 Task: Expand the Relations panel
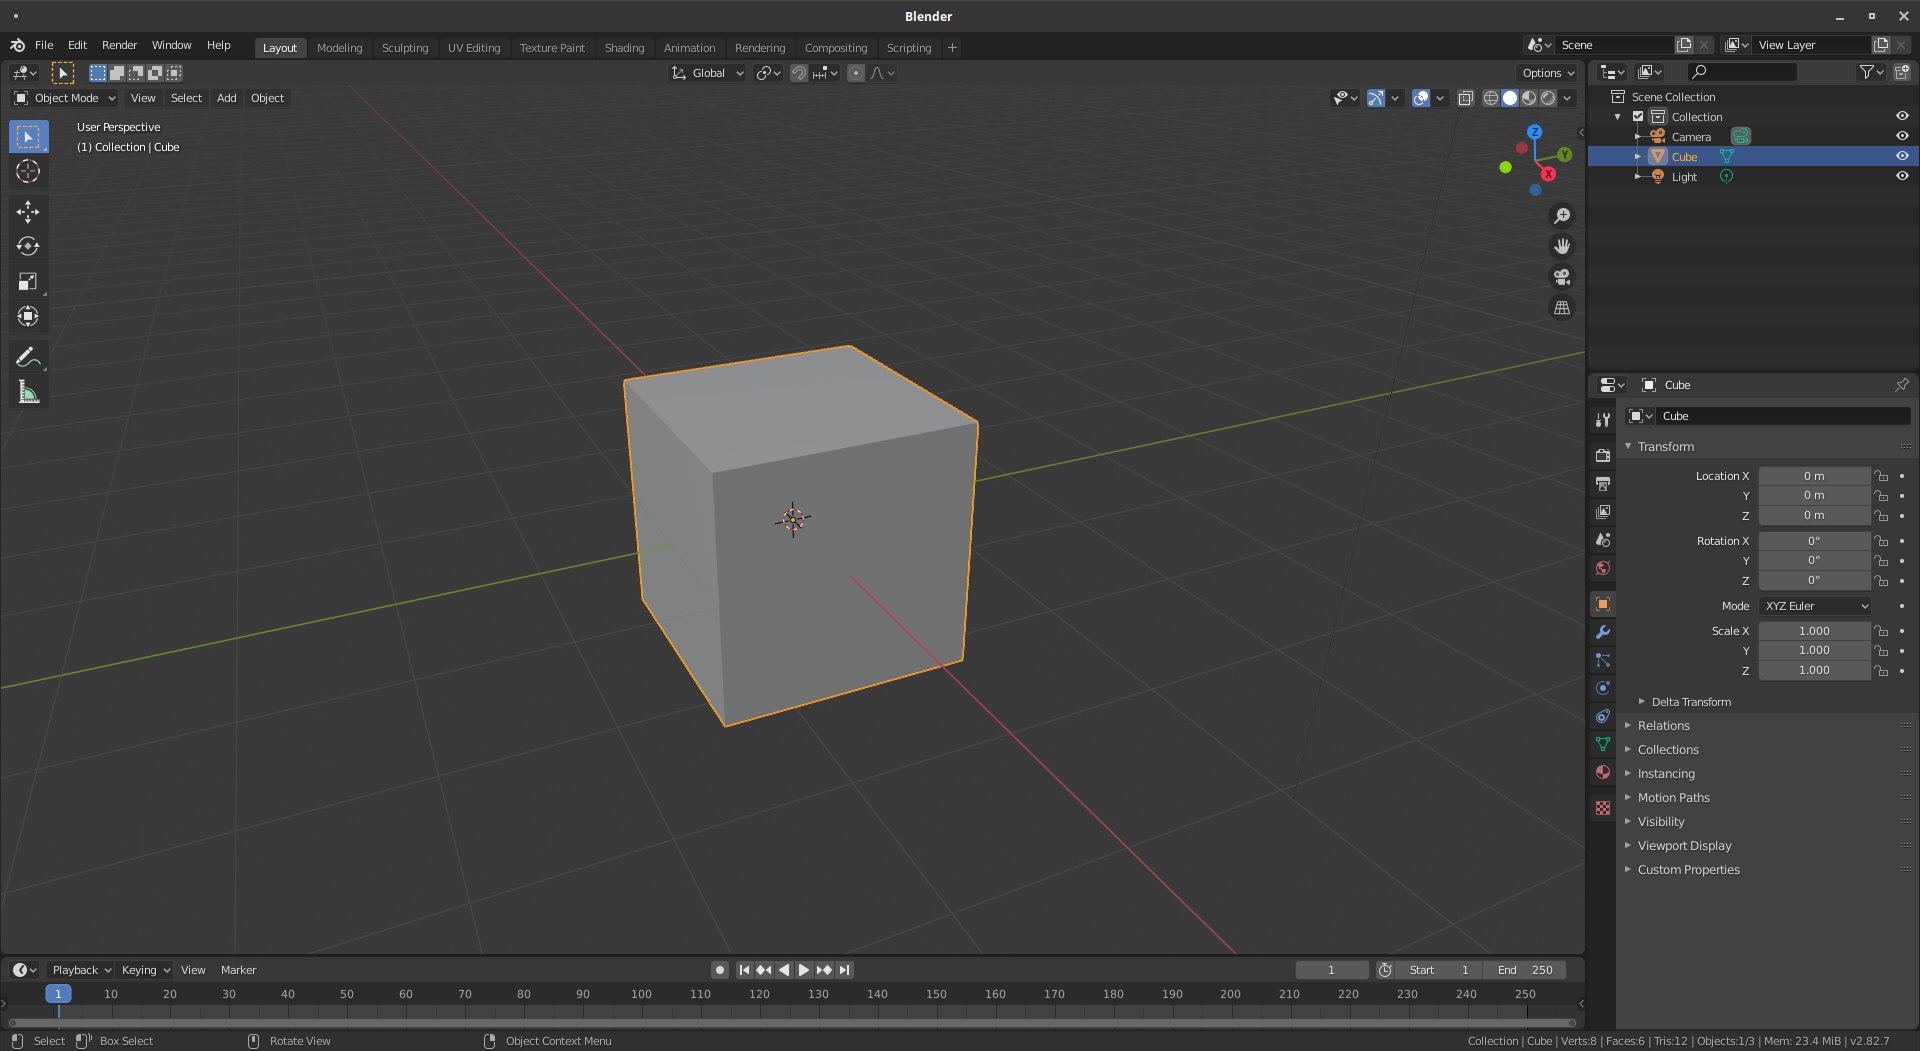coord(1663,726)
